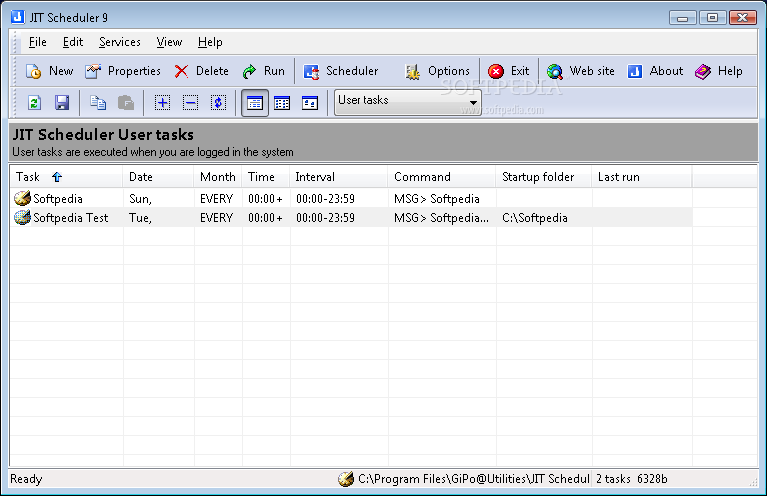Open the Help menu in the menu bar
The height and width of the screenshot is (496, 767).
point(210,42)
